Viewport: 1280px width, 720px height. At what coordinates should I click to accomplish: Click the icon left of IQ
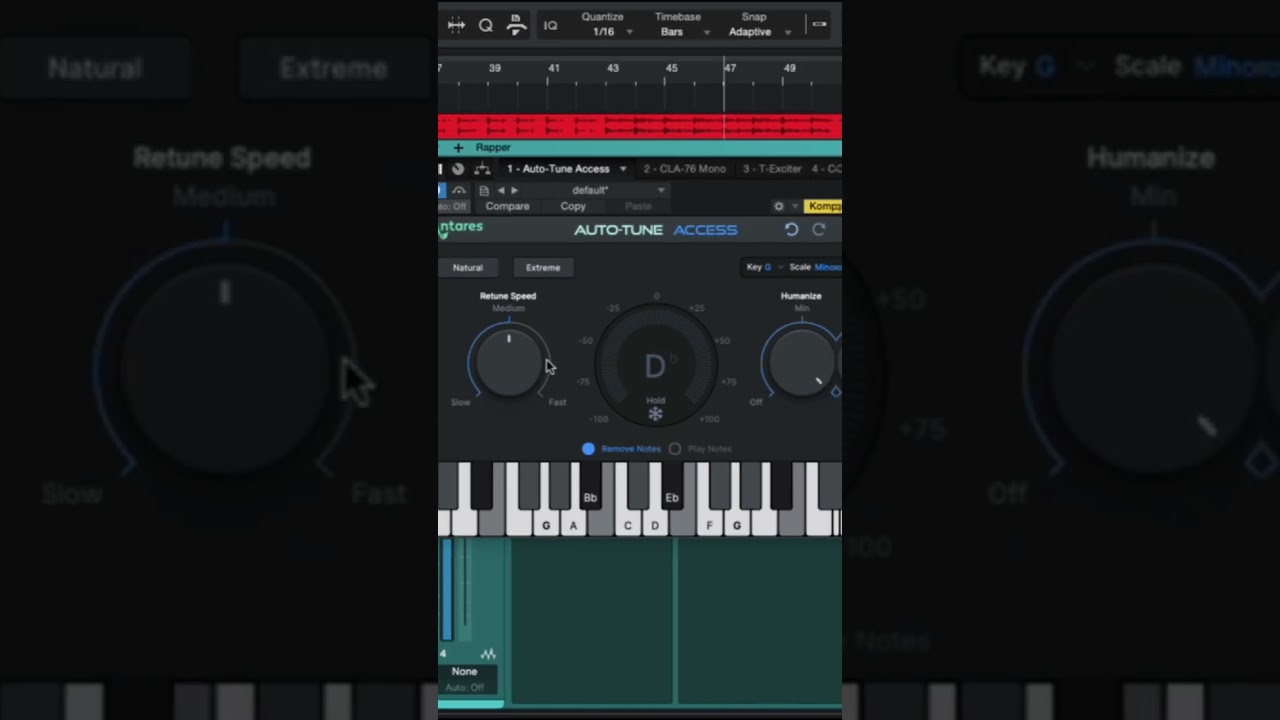(516, 25)
